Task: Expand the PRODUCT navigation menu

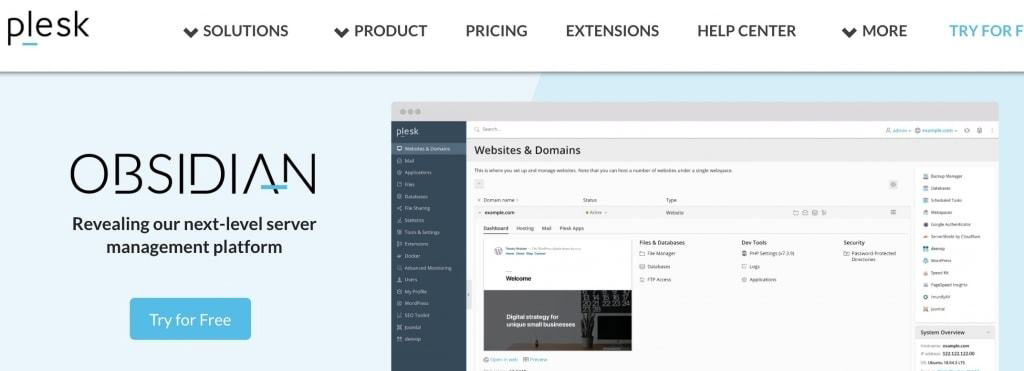Action: [x=381, y=31]
